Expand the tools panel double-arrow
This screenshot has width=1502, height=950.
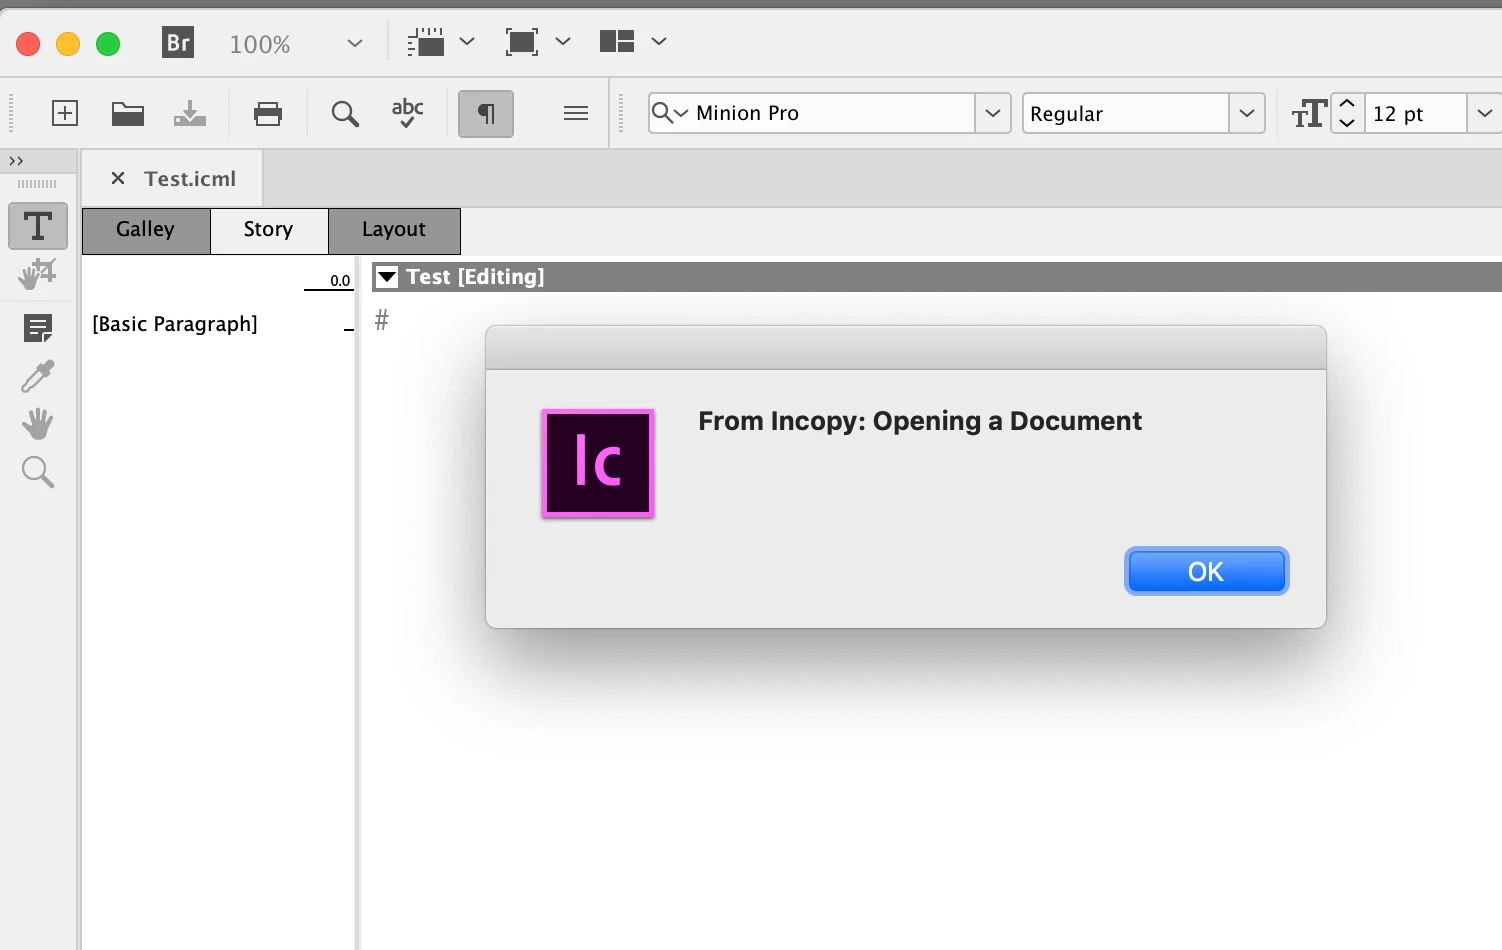coord(16,161)
